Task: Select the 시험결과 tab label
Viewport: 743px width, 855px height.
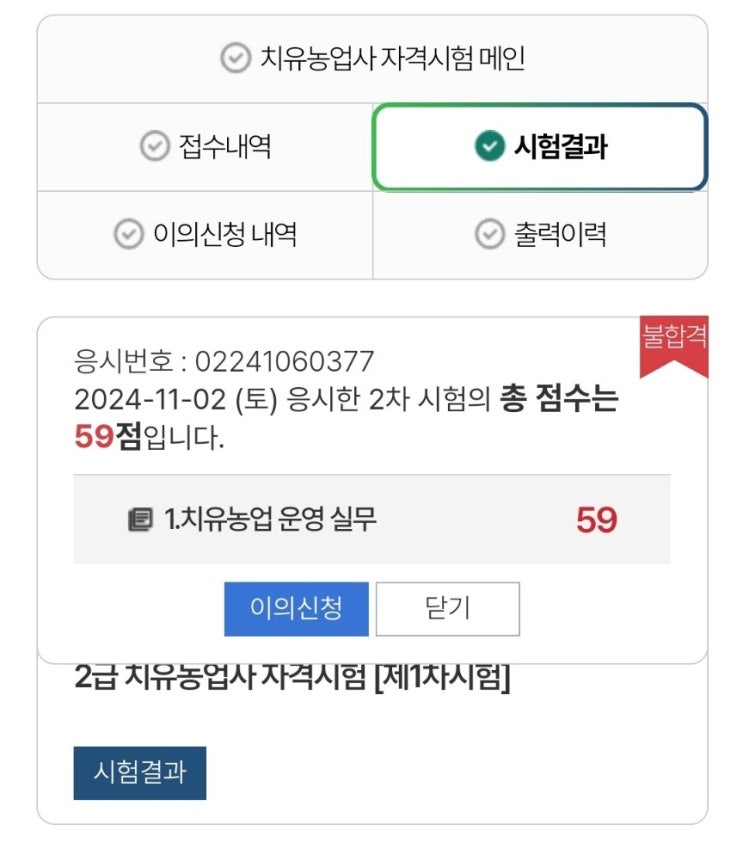Action: point(560,147)
